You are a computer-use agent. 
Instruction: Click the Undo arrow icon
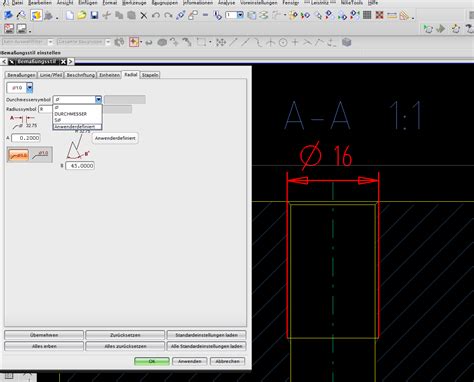point(156,15)
